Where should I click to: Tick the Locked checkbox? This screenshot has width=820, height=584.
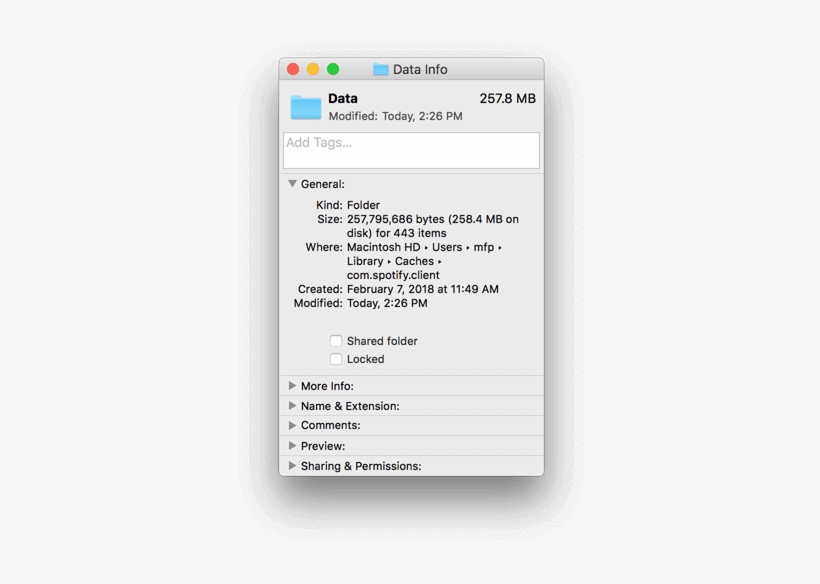336,359
